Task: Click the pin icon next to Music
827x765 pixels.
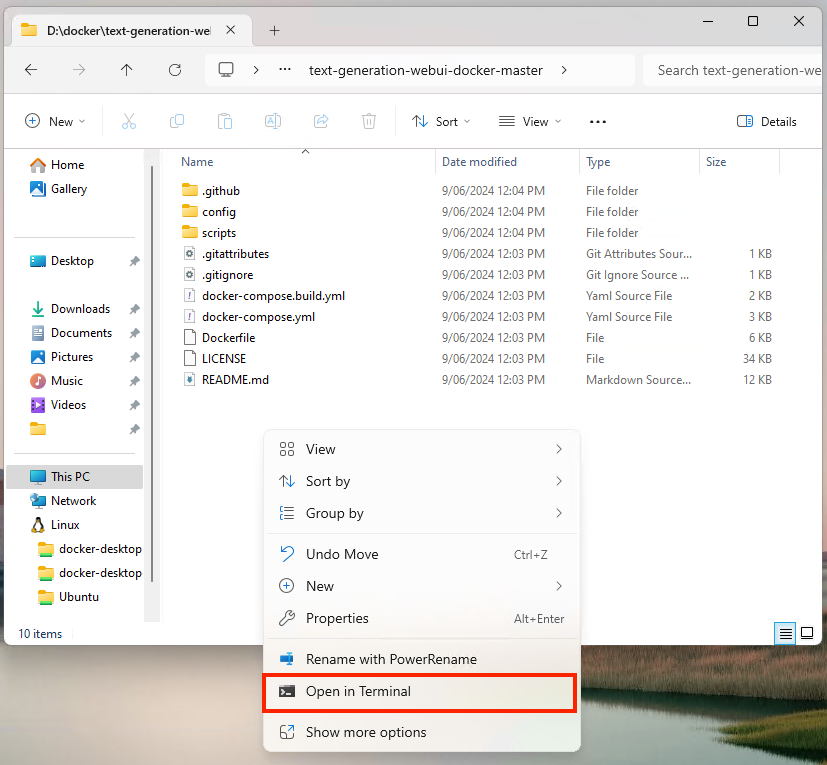Action: (x=134, y=381)
